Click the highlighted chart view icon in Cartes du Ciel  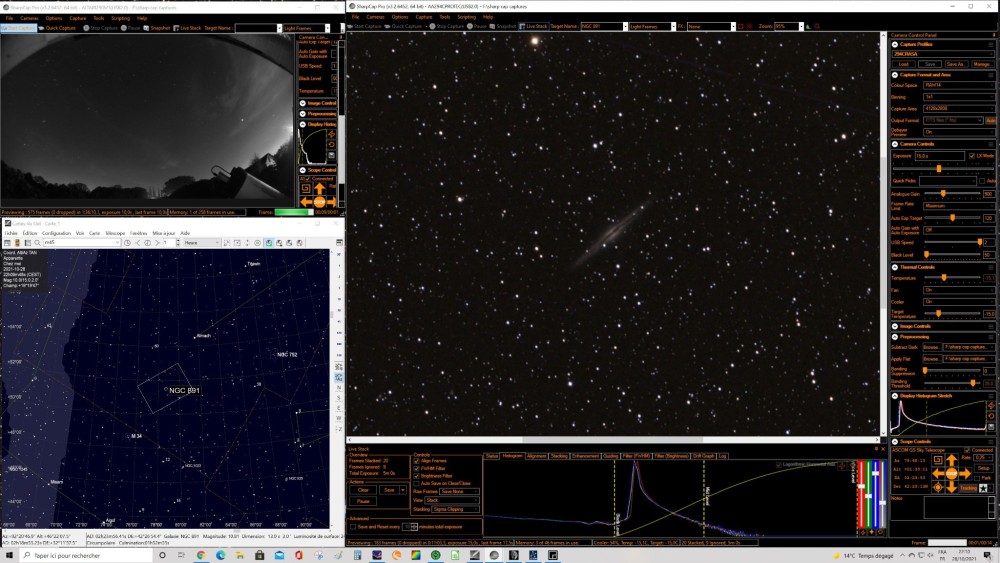point(268,243)
